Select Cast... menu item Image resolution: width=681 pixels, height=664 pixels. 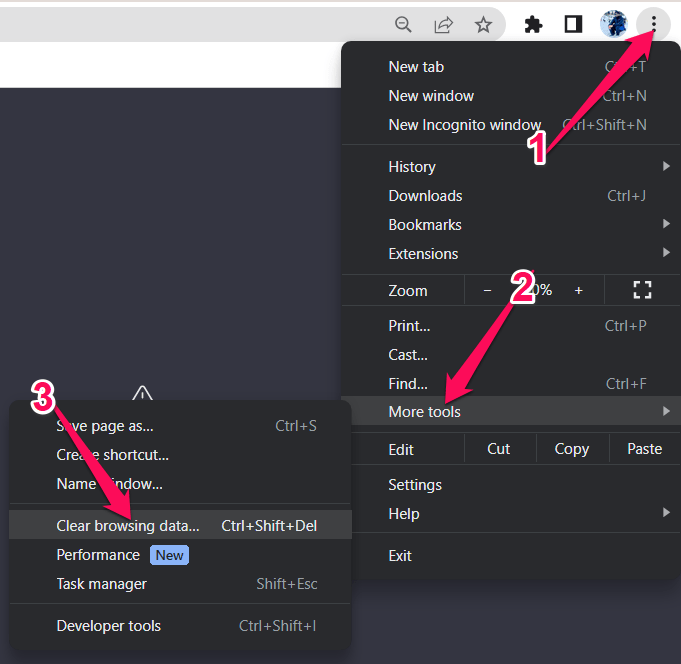[511, 355]
